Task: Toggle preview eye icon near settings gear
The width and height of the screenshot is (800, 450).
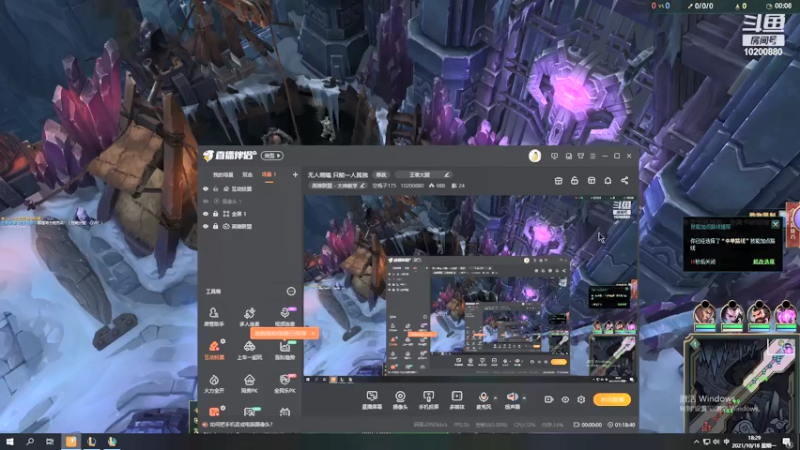Action: point(565,399)
